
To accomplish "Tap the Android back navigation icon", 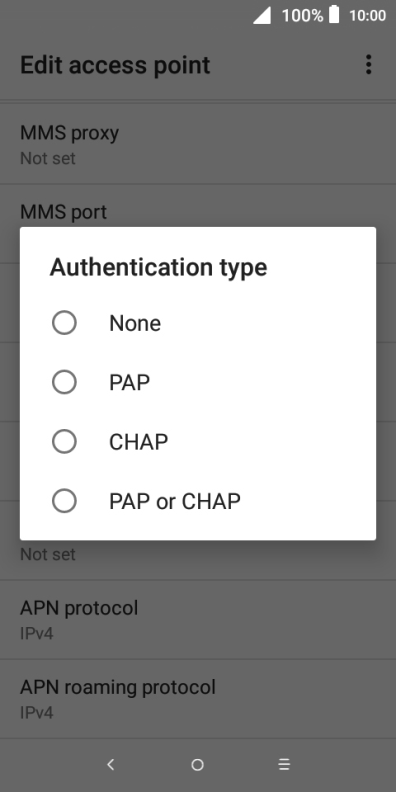I will [x=111, y=765].
